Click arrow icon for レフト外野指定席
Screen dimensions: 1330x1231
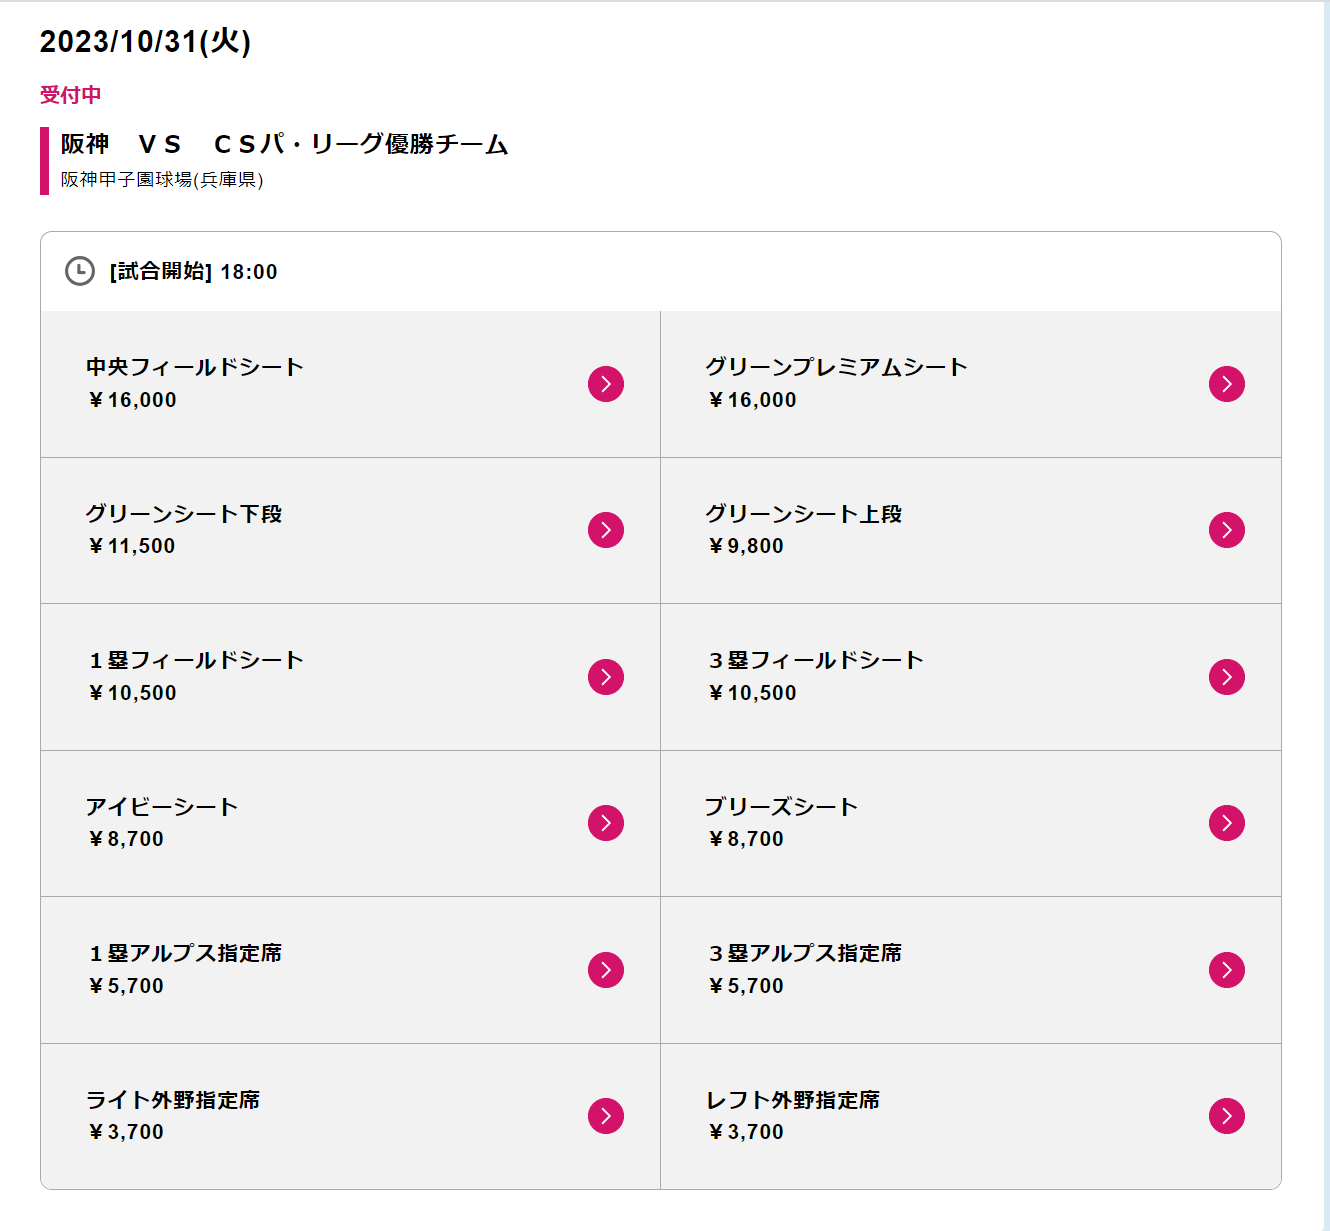pos(1227,1116)
